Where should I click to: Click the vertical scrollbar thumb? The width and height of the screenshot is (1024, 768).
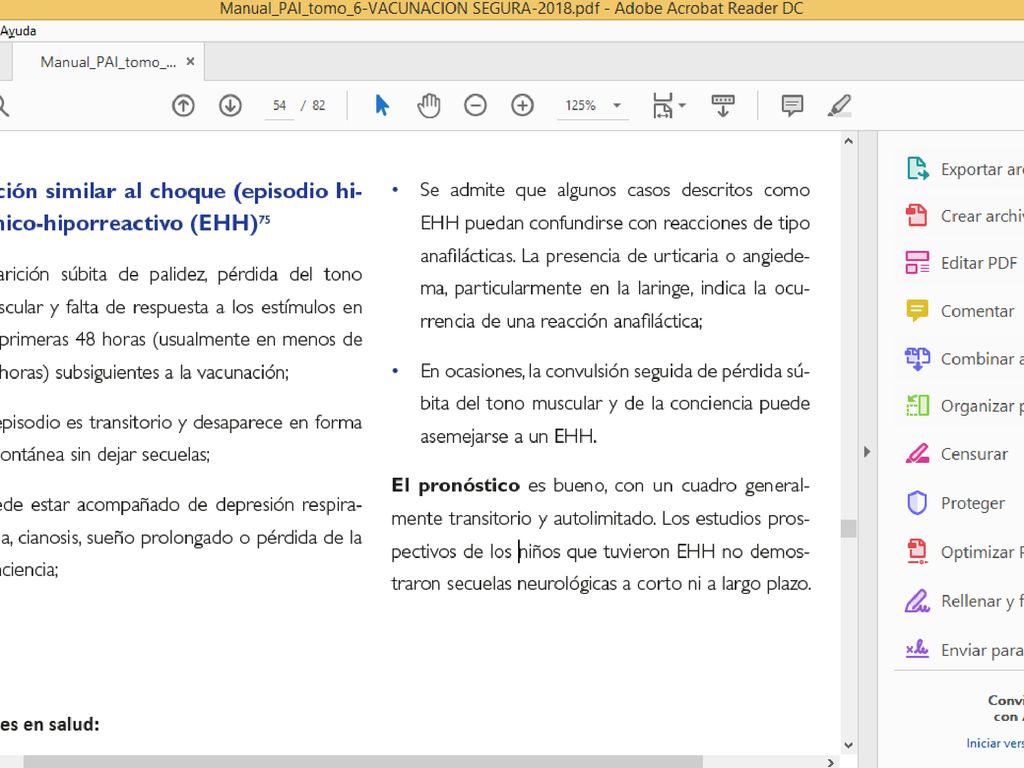[848, 528]
